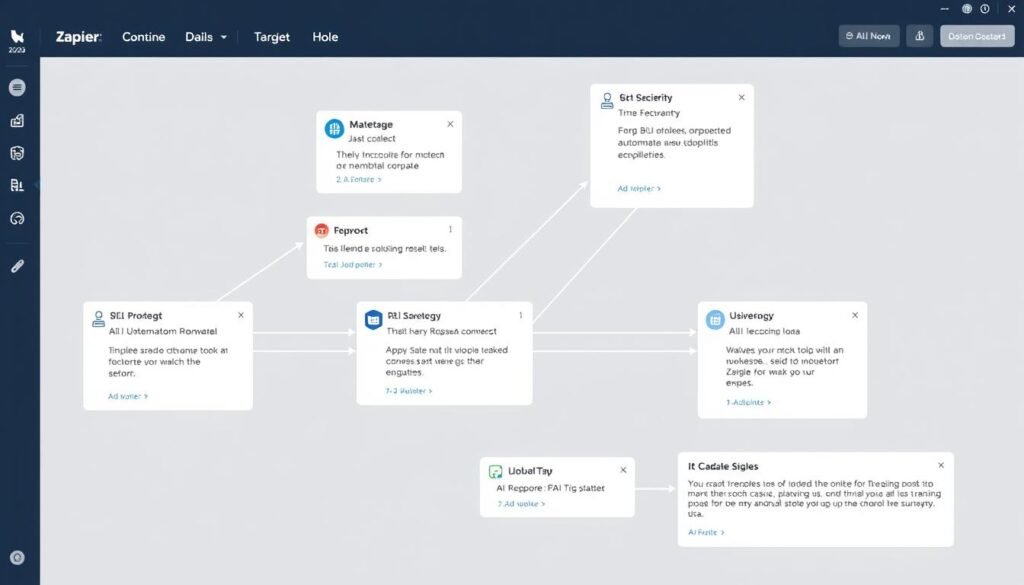The height and width of the screenshot is (585, 1024).
Task: Open the person icon button near top right
Action: point(919,35)
